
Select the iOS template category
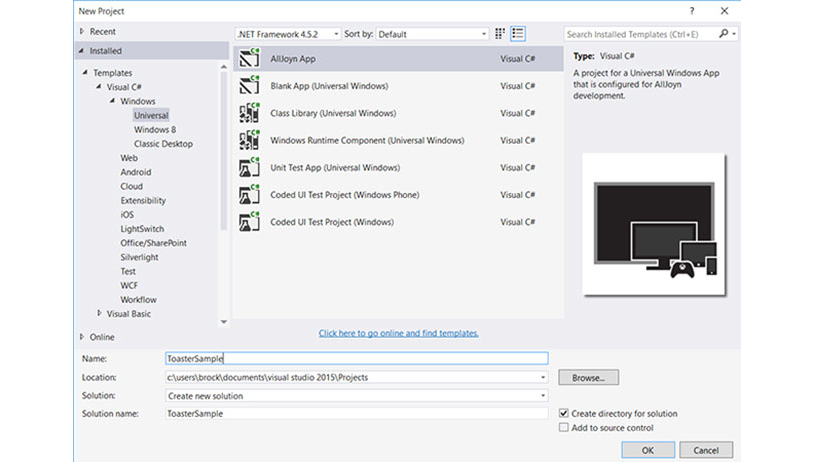pos(127,214)
